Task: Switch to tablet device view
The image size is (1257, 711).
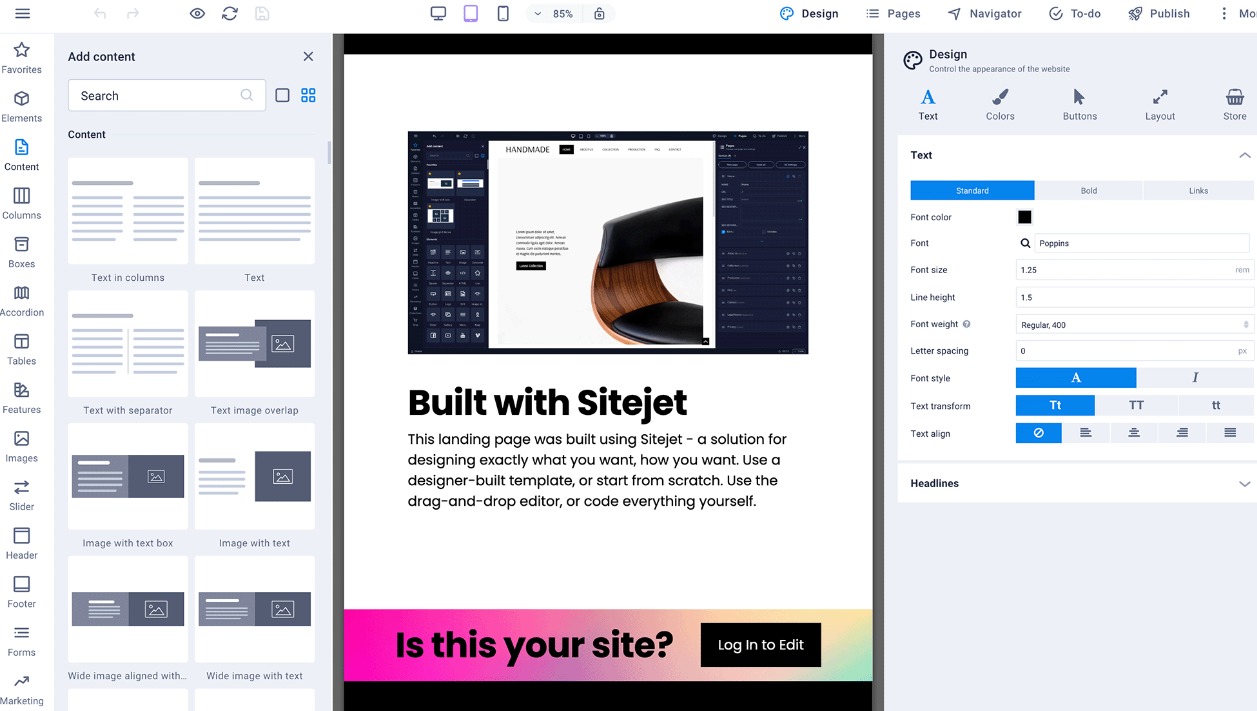Action: [x=471, y=13]
